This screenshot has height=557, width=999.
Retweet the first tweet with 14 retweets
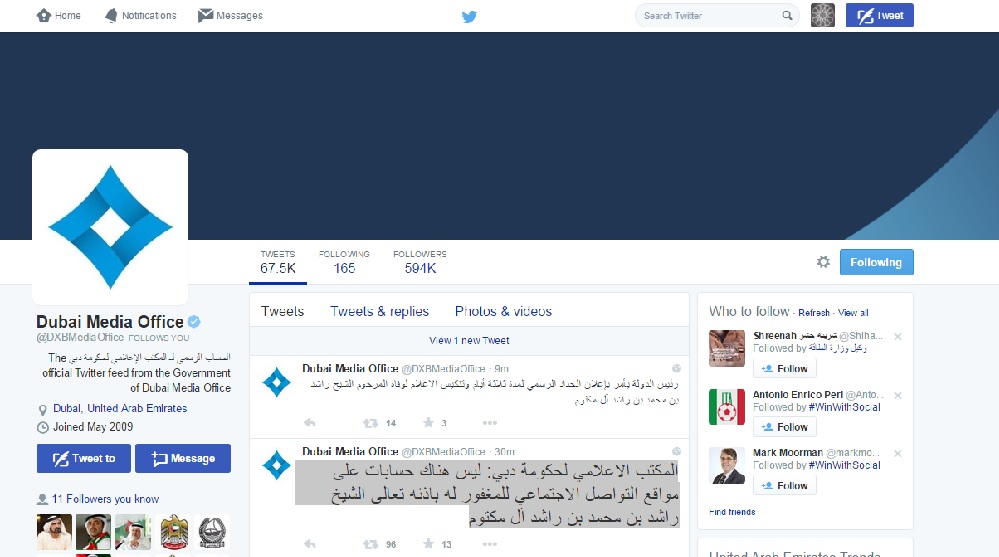(x=370, y=423)
